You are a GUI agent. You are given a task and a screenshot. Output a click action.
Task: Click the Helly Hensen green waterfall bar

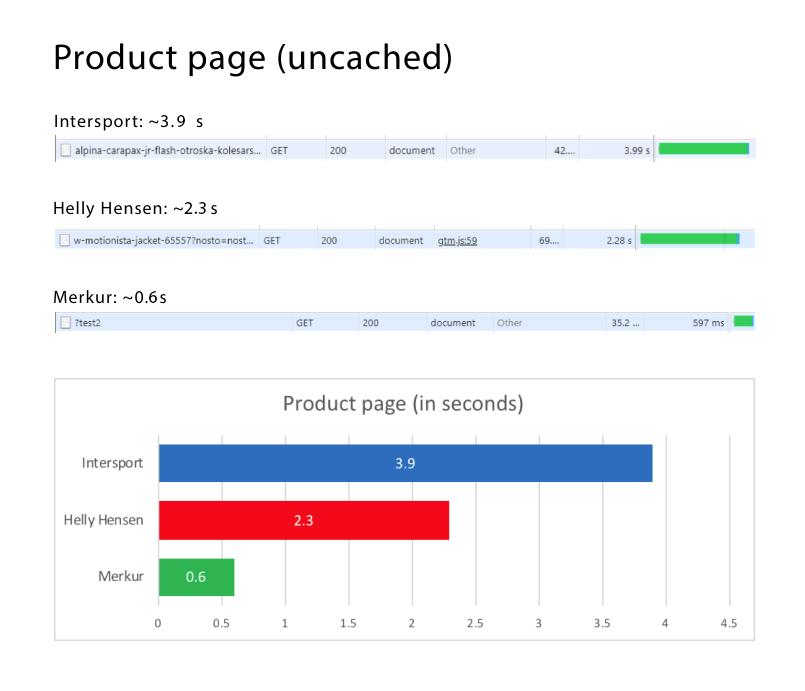click(x=689, y=239)
